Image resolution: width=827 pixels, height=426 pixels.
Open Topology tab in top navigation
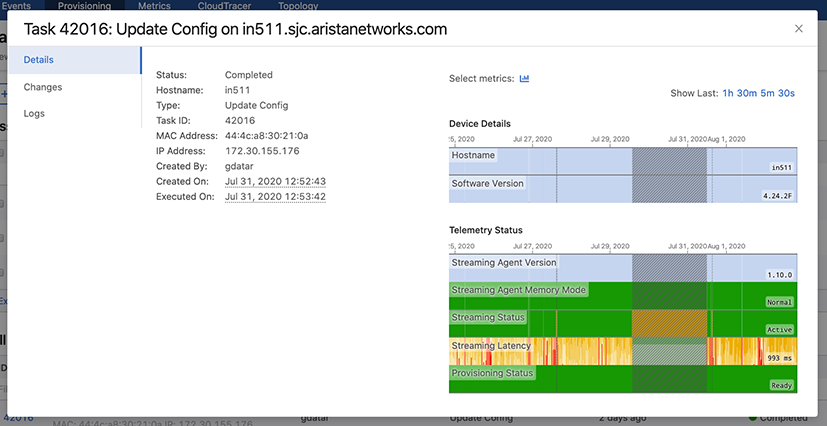(298, 6)
